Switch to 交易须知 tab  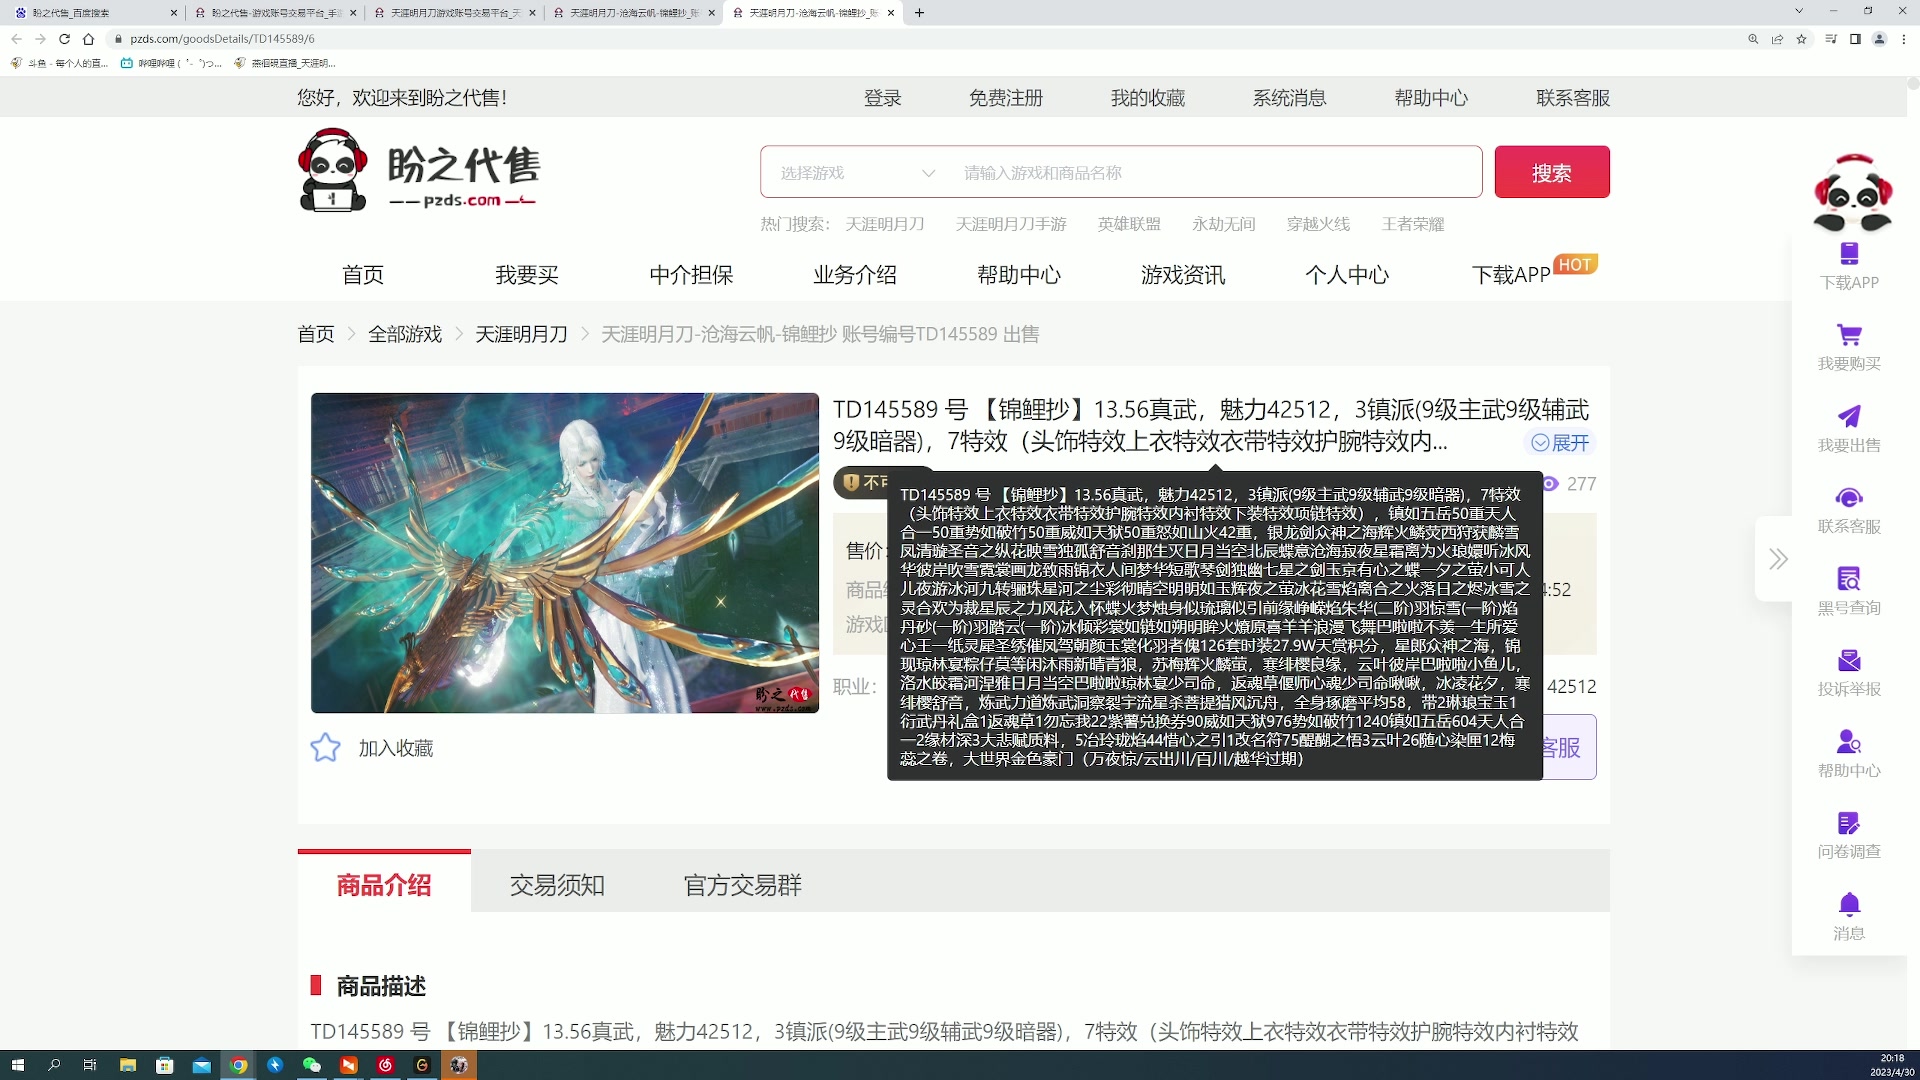tap(557, 885)
